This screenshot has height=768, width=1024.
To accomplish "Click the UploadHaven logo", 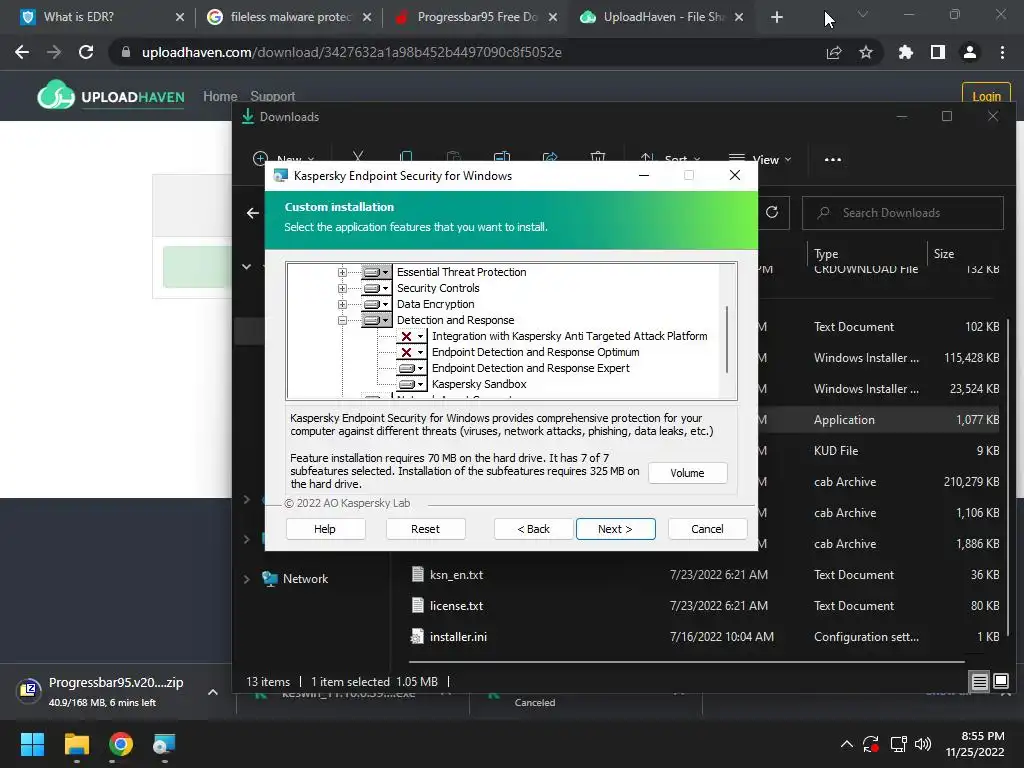I will click(x=111, y=97).
